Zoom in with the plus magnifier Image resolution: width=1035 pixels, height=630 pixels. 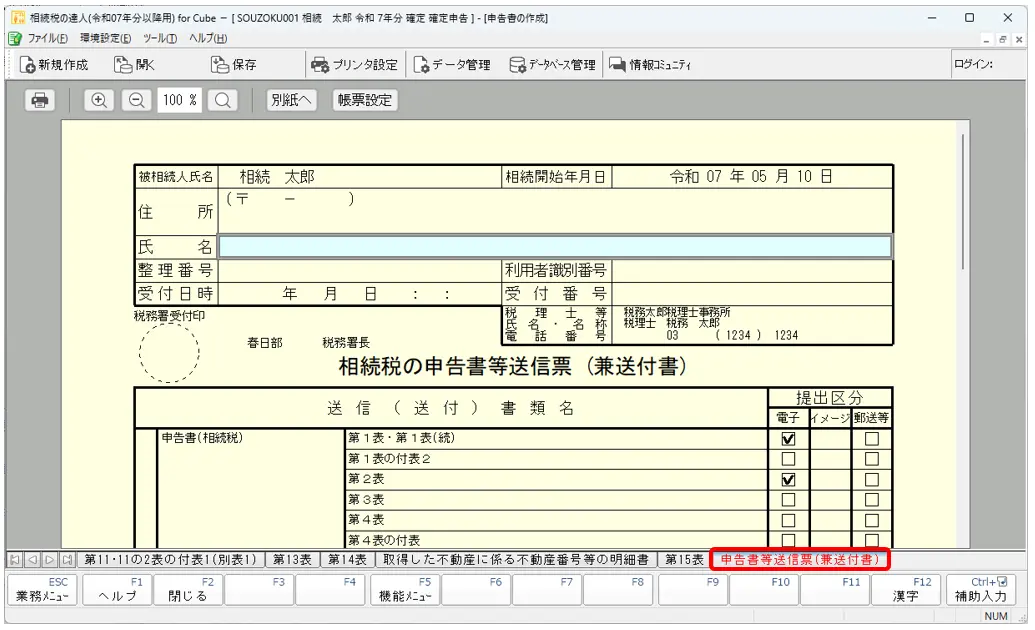pos(99,100)
